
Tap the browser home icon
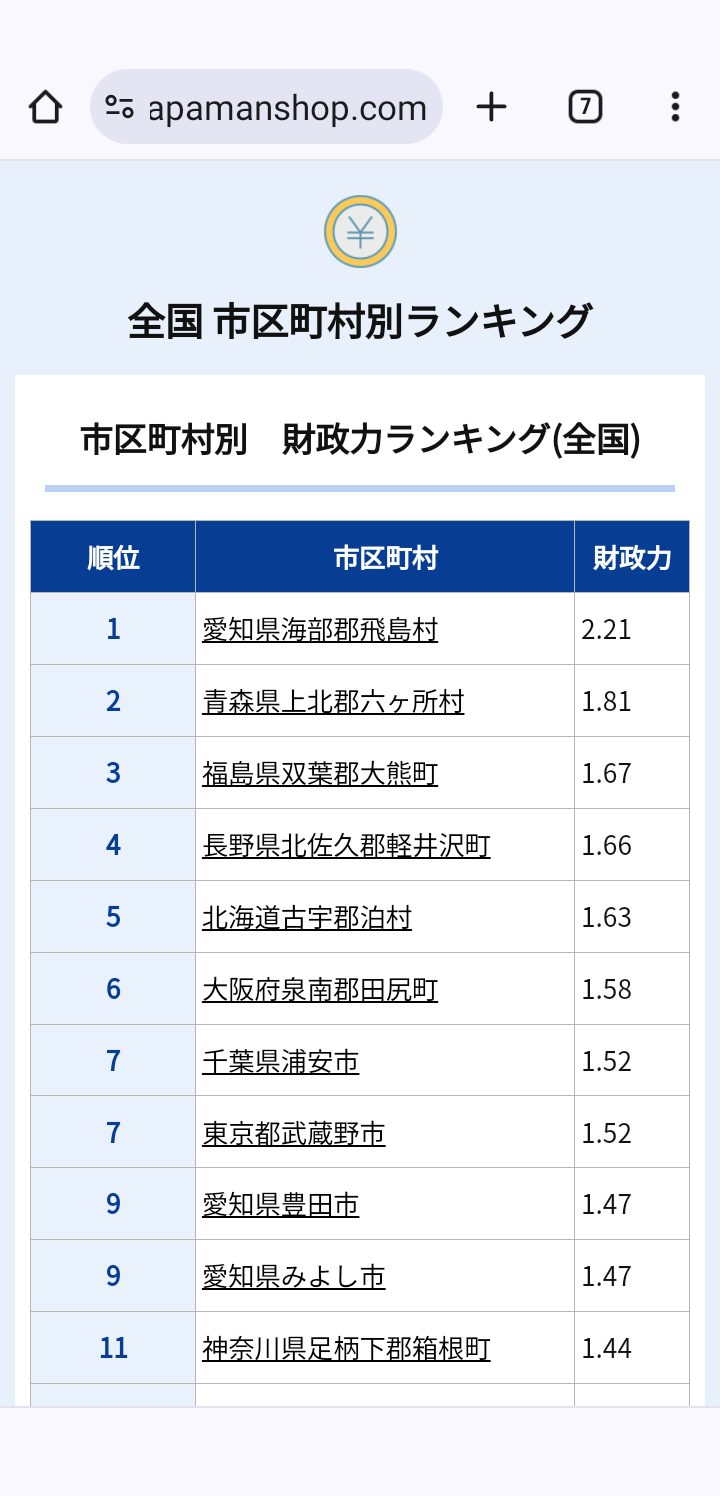coord(46,107)
